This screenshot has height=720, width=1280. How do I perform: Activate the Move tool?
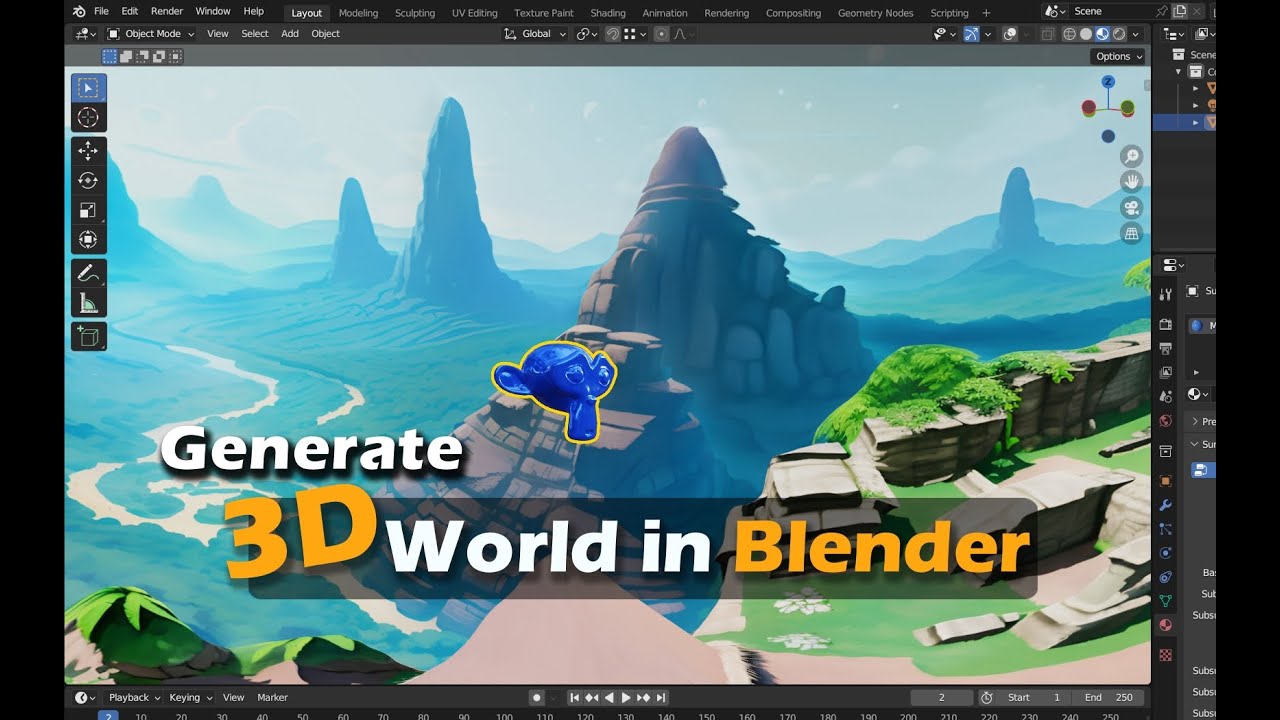pyautogui.click(x=88, y=151)
